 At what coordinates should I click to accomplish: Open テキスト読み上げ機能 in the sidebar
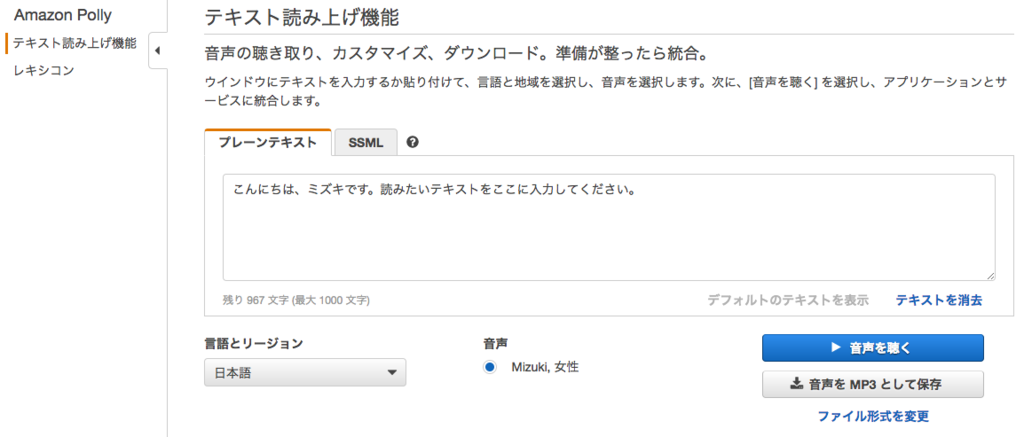click(x=74, y=44)
